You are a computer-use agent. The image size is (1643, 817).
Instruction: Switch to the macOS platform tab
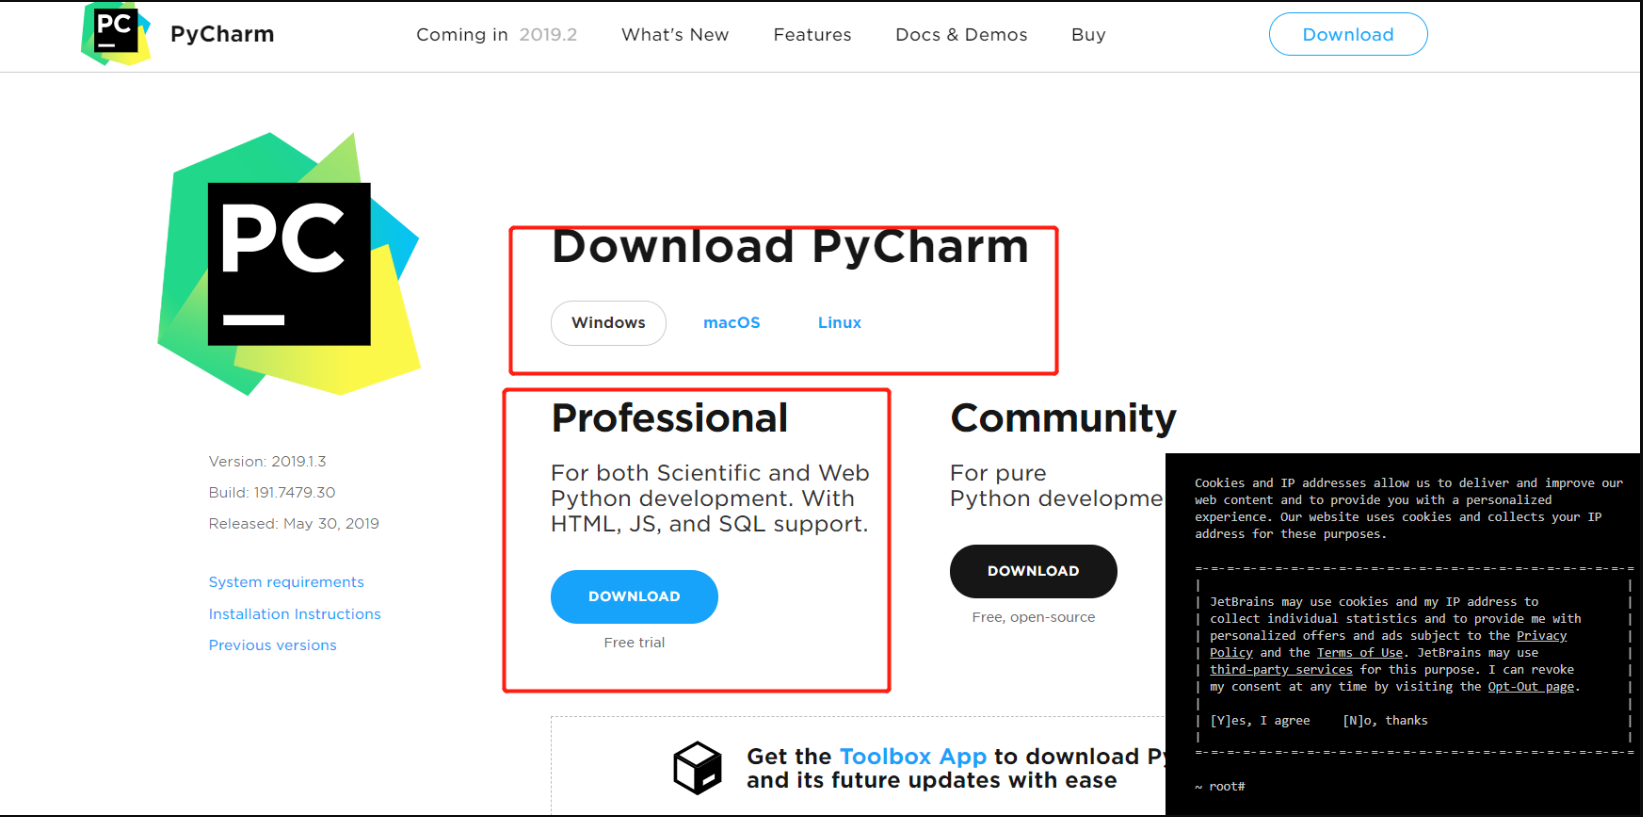pos(732,323)
